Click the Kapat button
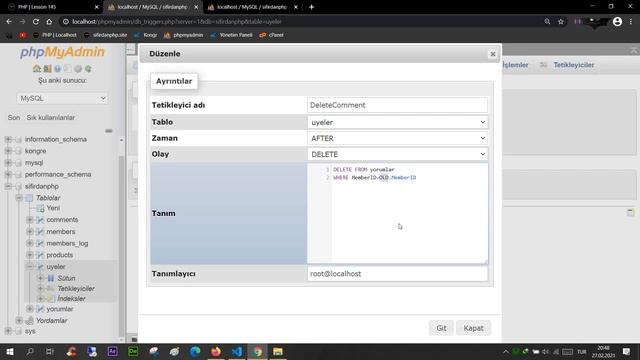640x360 pixels. (x=473, y=328)
